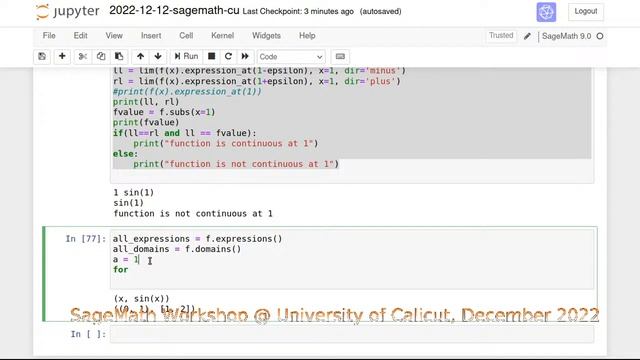640x360 pixels.
Task: Save and checkpoint the notebook
Action: 42,56
